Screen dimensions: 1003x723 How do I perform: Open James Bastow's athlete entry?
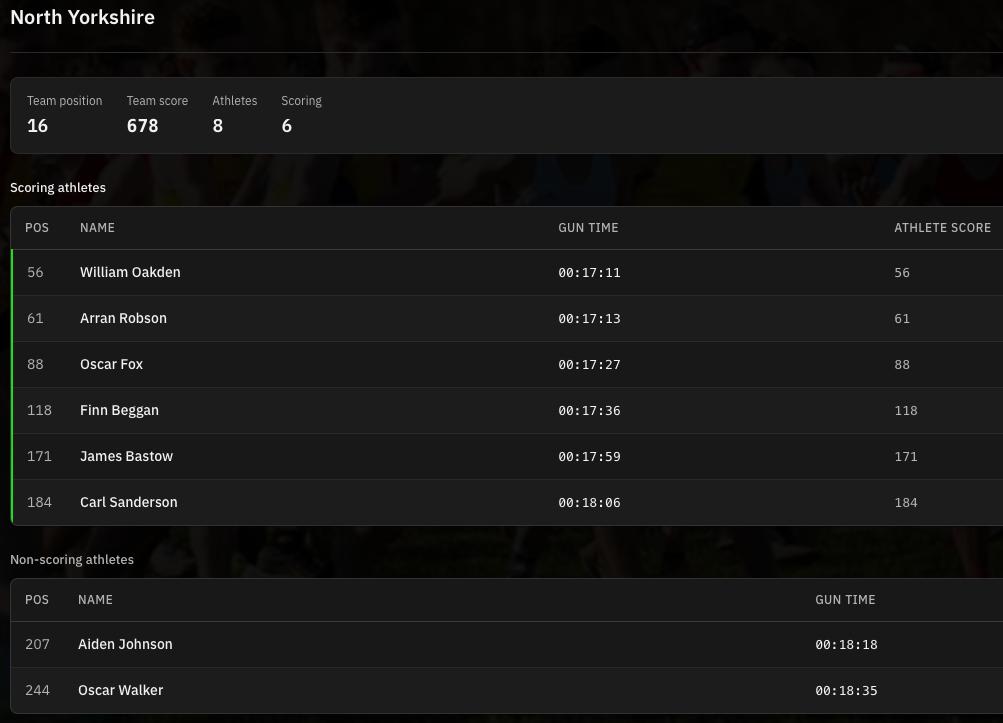126,456
